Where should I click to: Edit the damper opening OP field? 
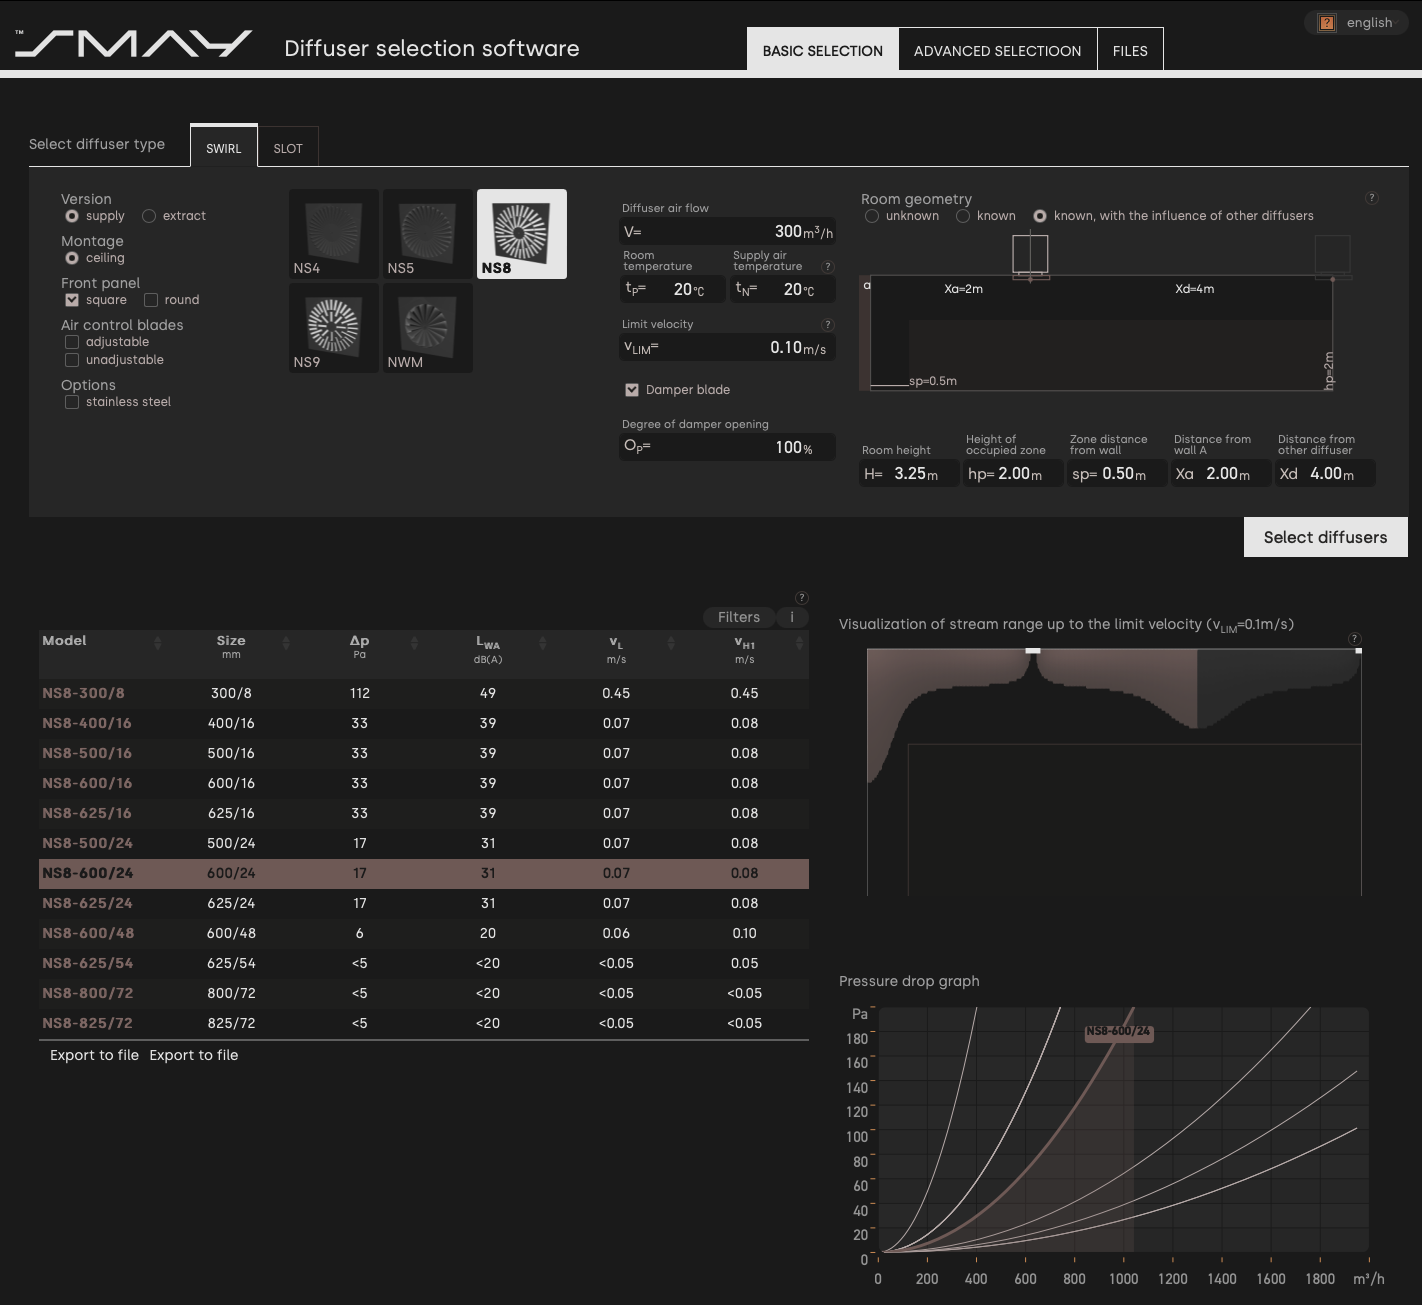point(728,447)
